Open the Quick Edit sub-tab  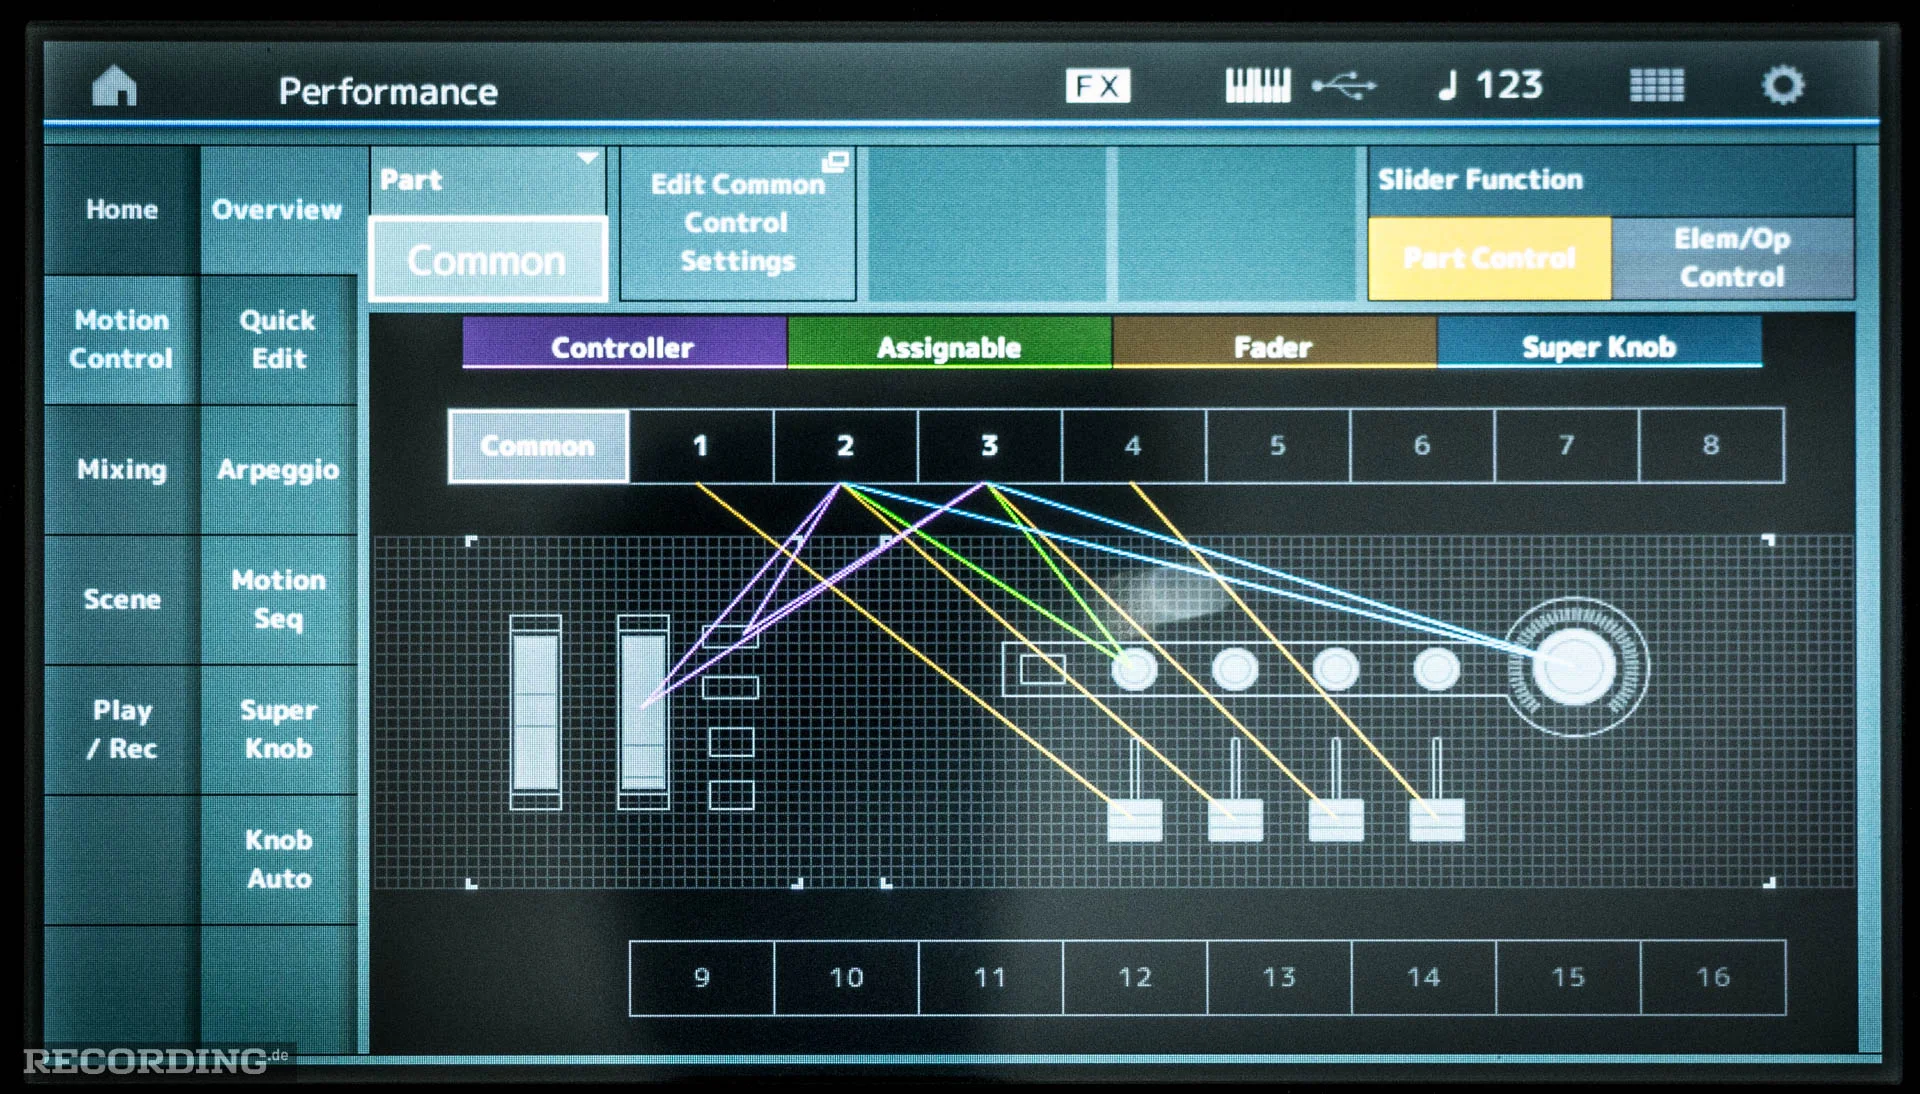278,340
